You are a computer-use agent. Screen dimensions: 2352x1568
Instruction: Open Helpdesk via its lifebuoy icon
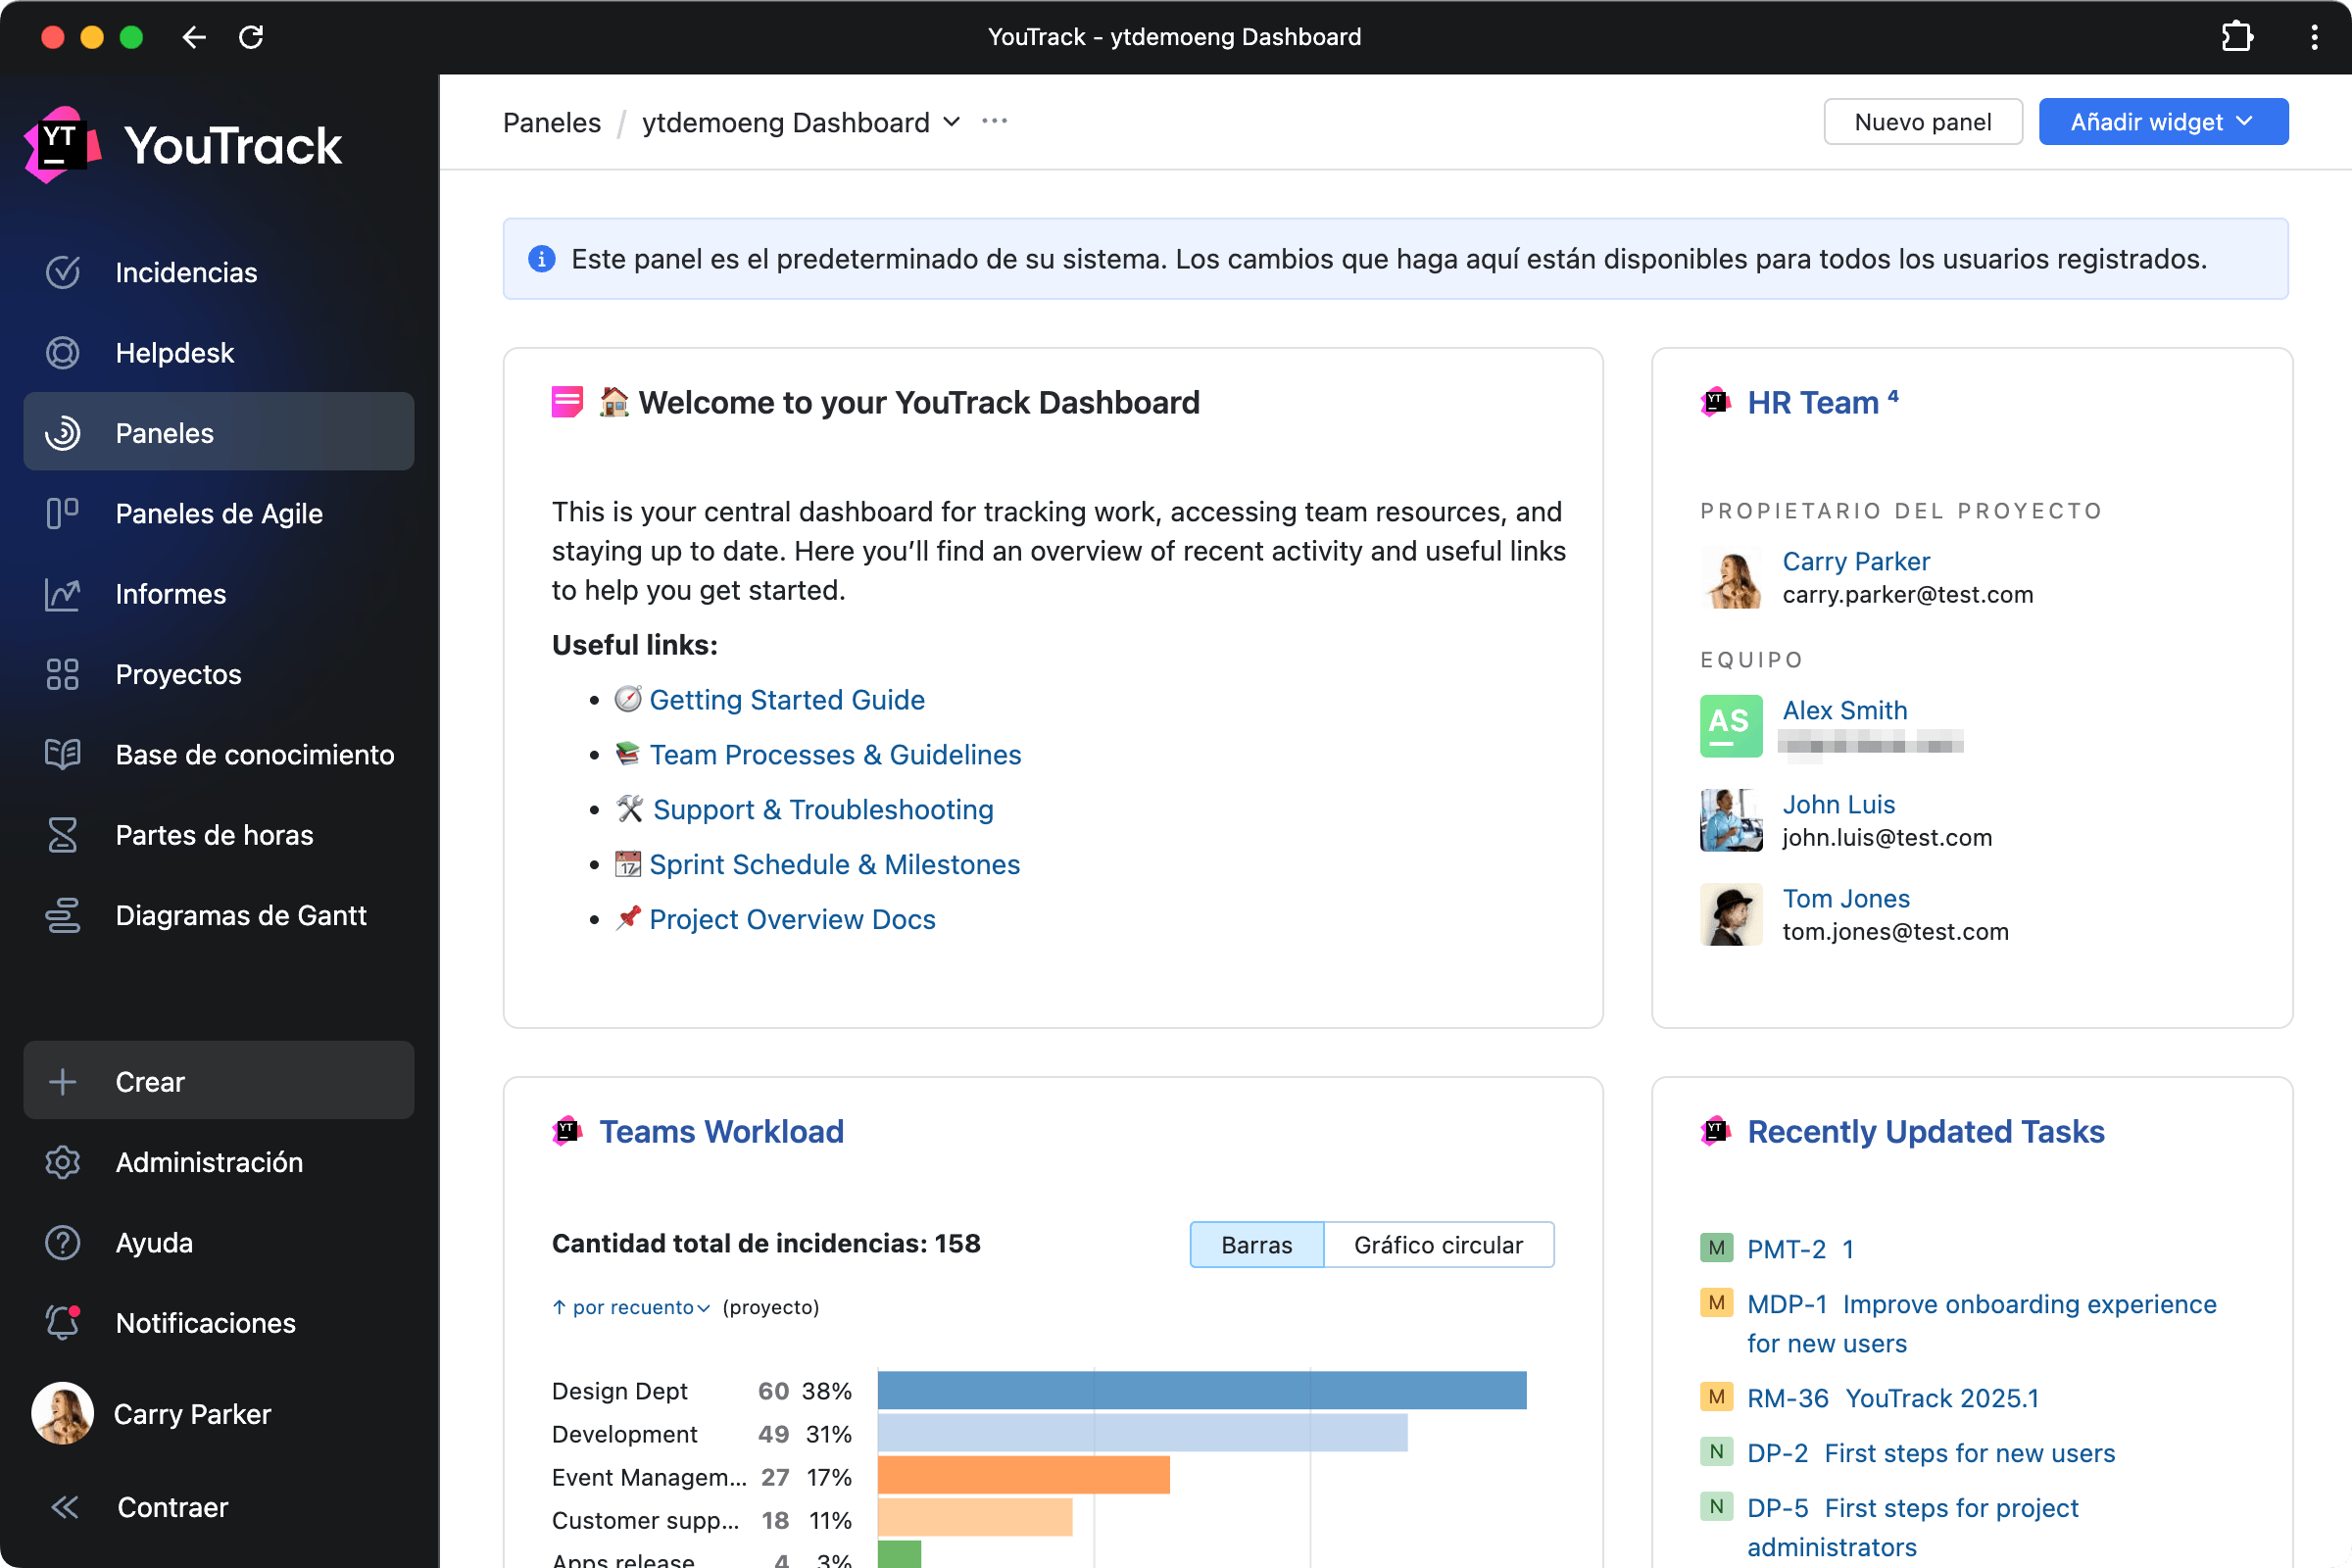click(62, 353)
